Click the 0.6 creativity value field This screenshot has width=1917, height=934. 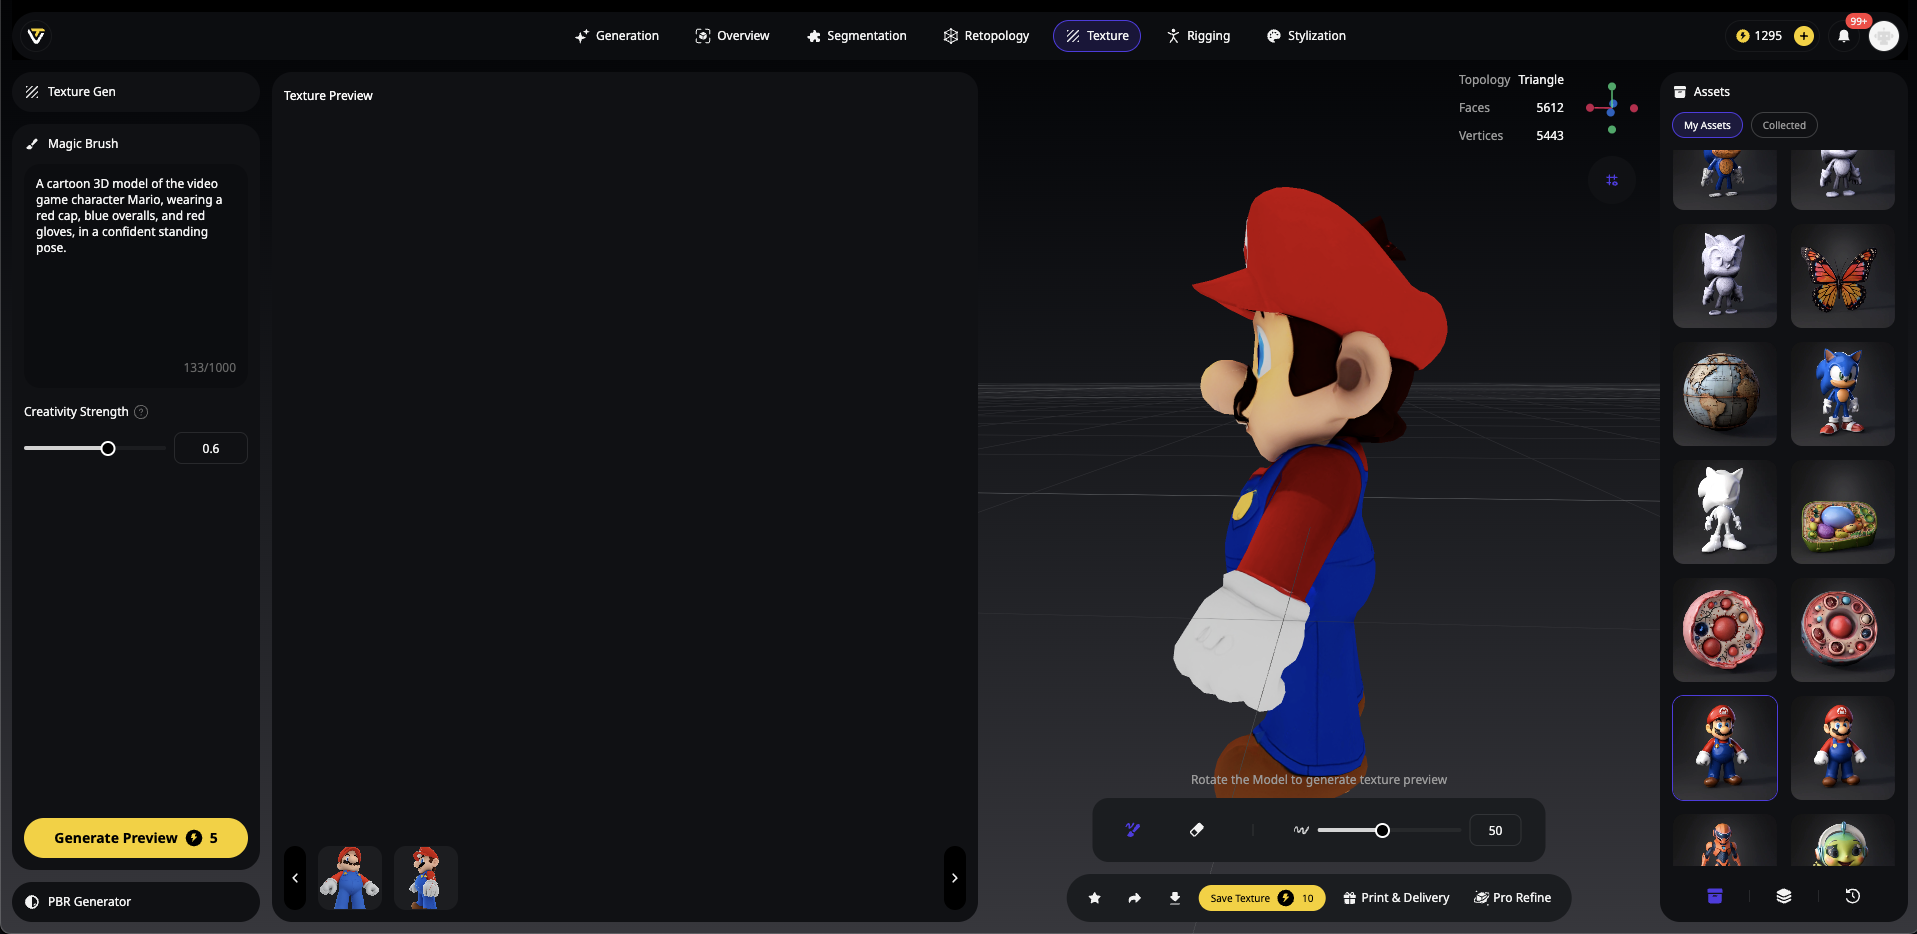tap(211, 449)
